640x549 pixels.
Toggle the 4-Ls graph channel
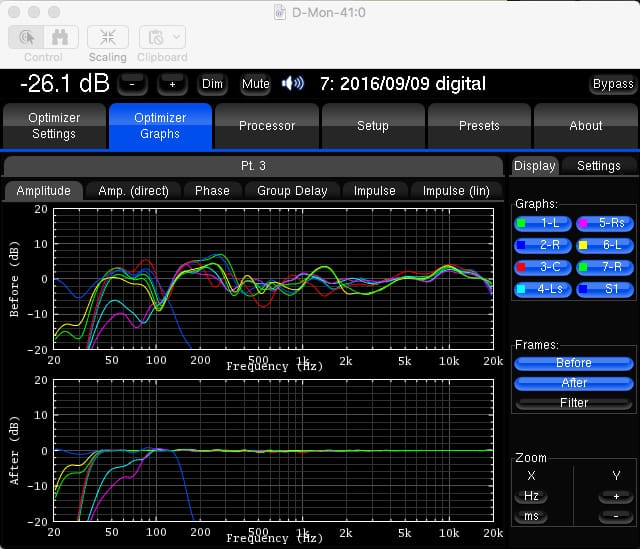point(543,289)
